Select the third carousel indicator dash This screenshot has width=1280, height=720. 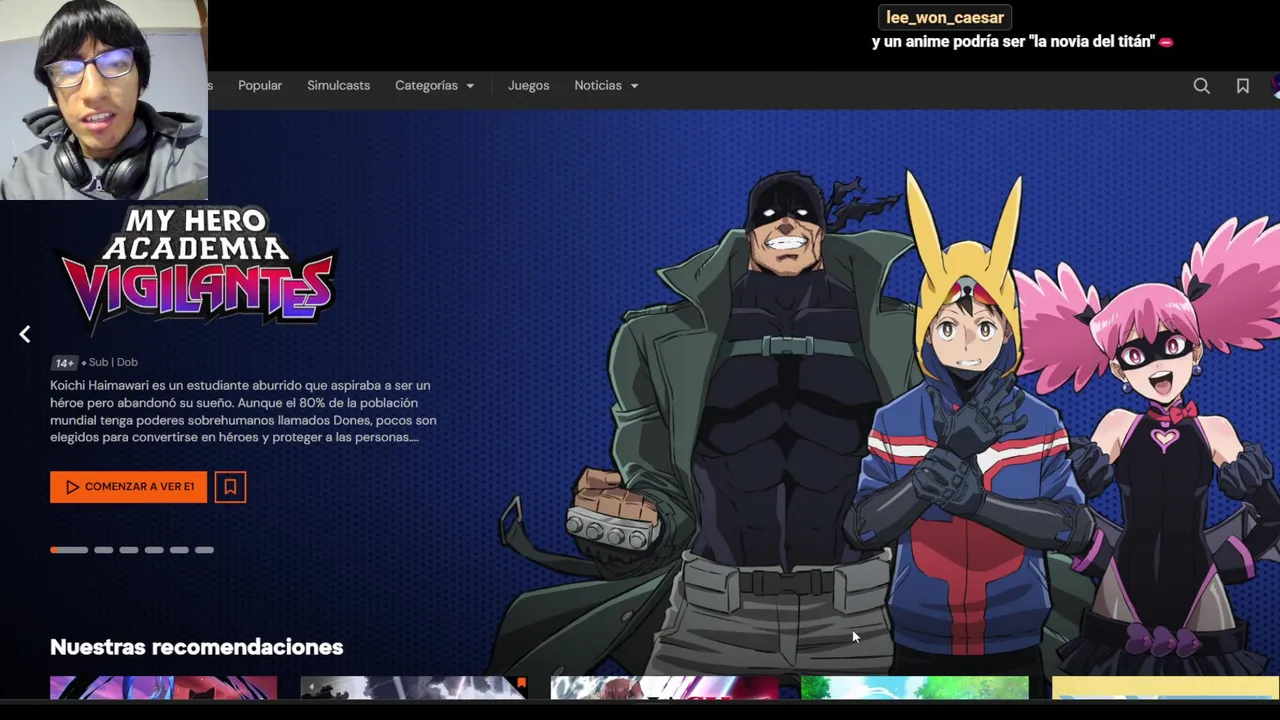[129, 550]
